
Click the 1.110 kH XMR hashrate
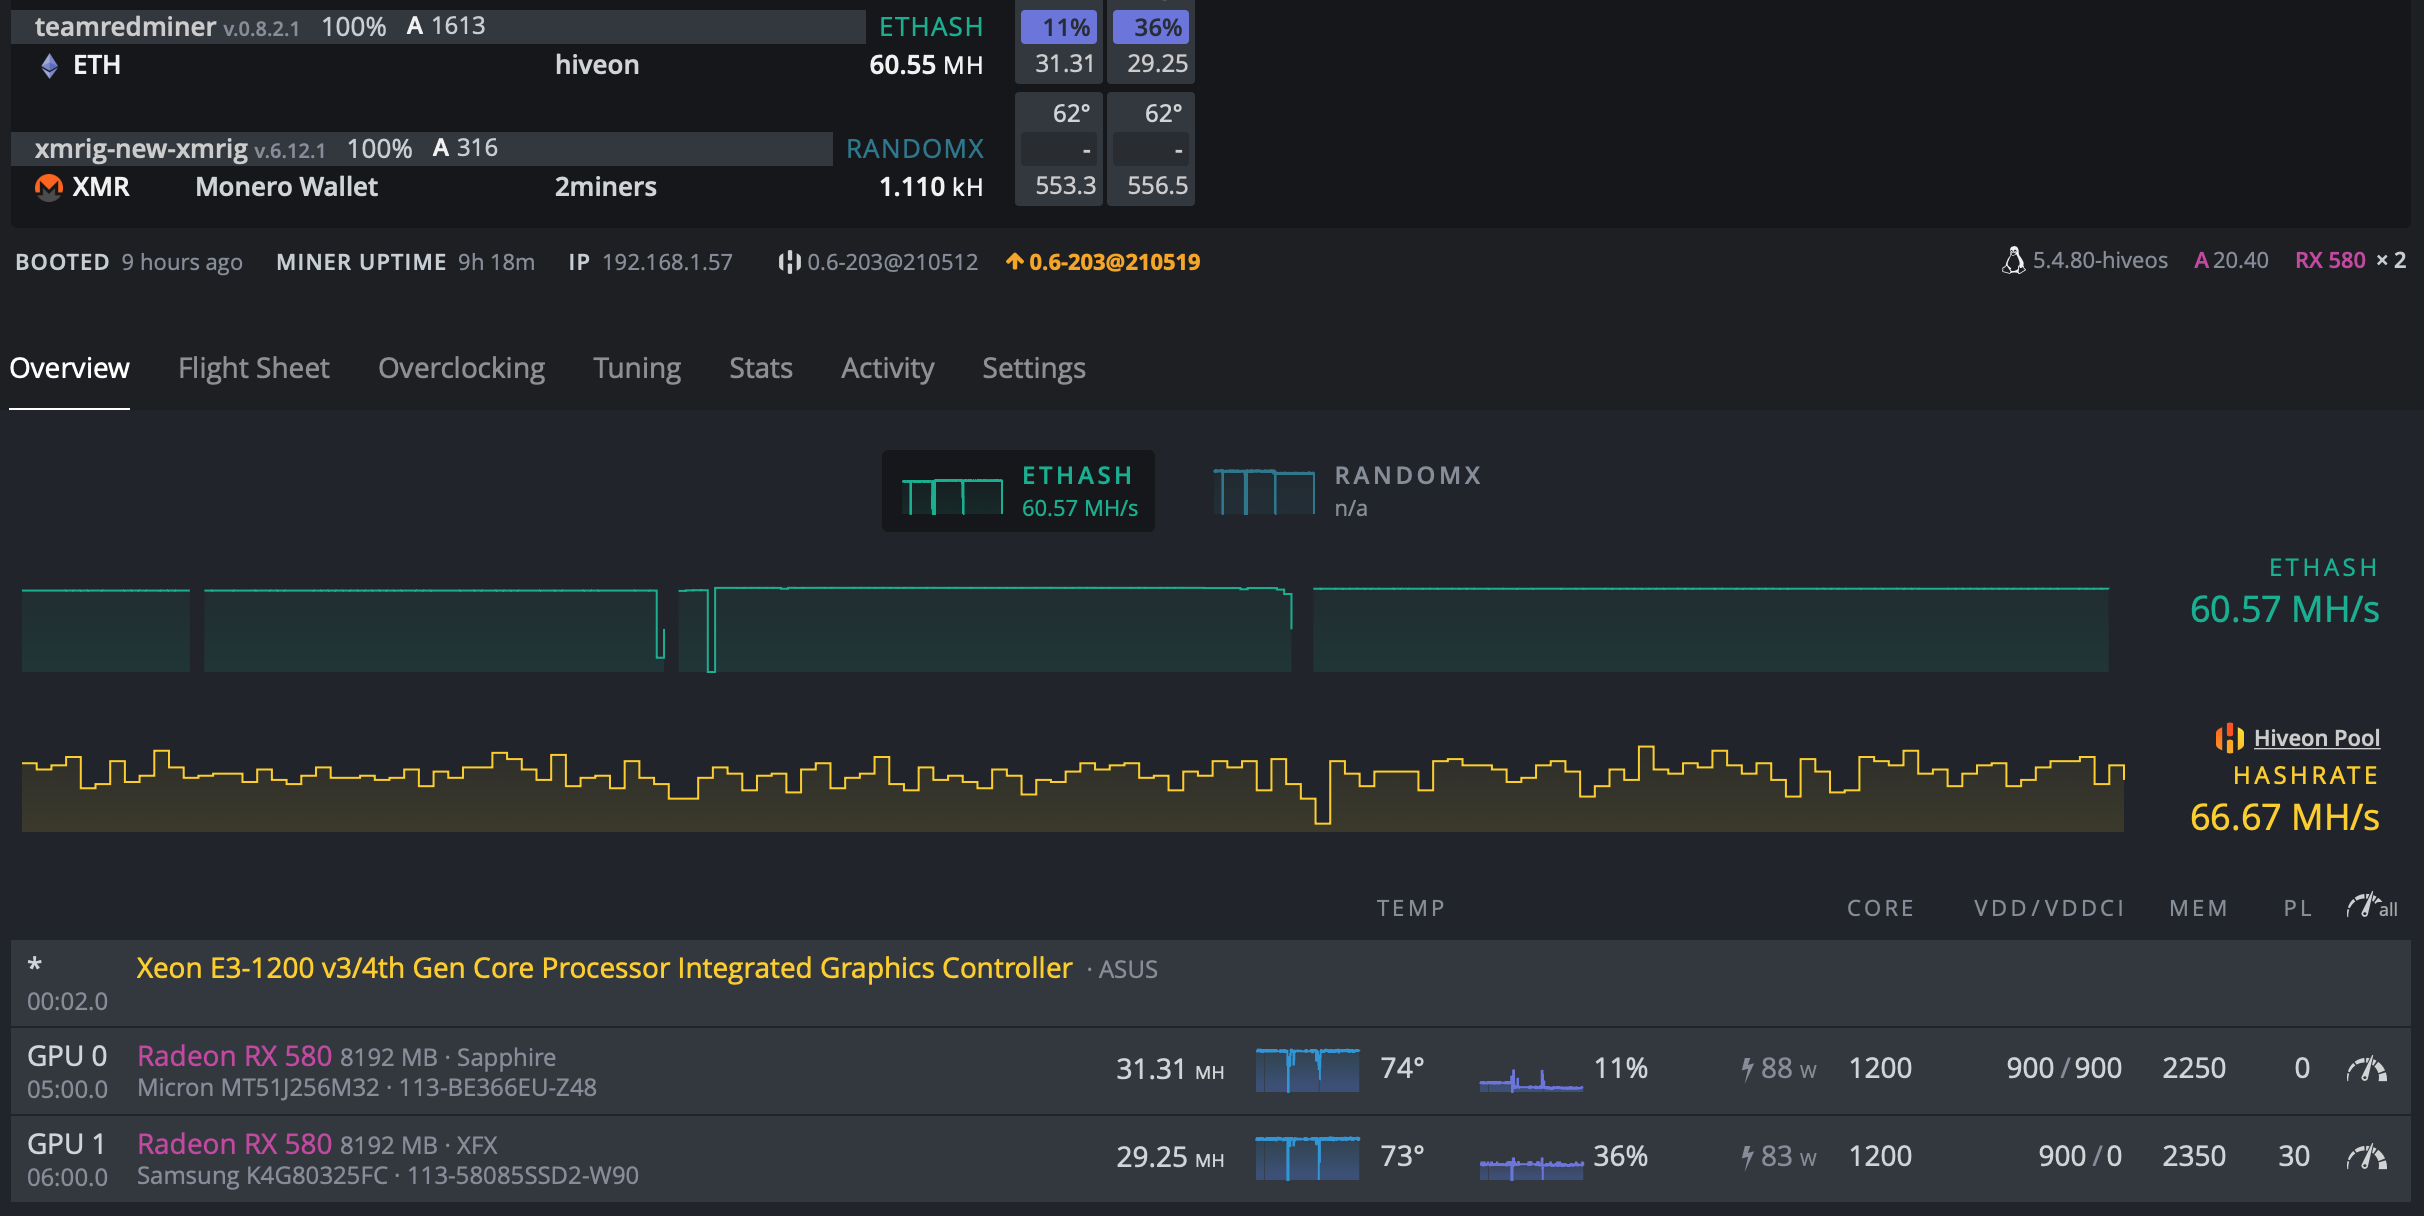click(x=931, y=187)
